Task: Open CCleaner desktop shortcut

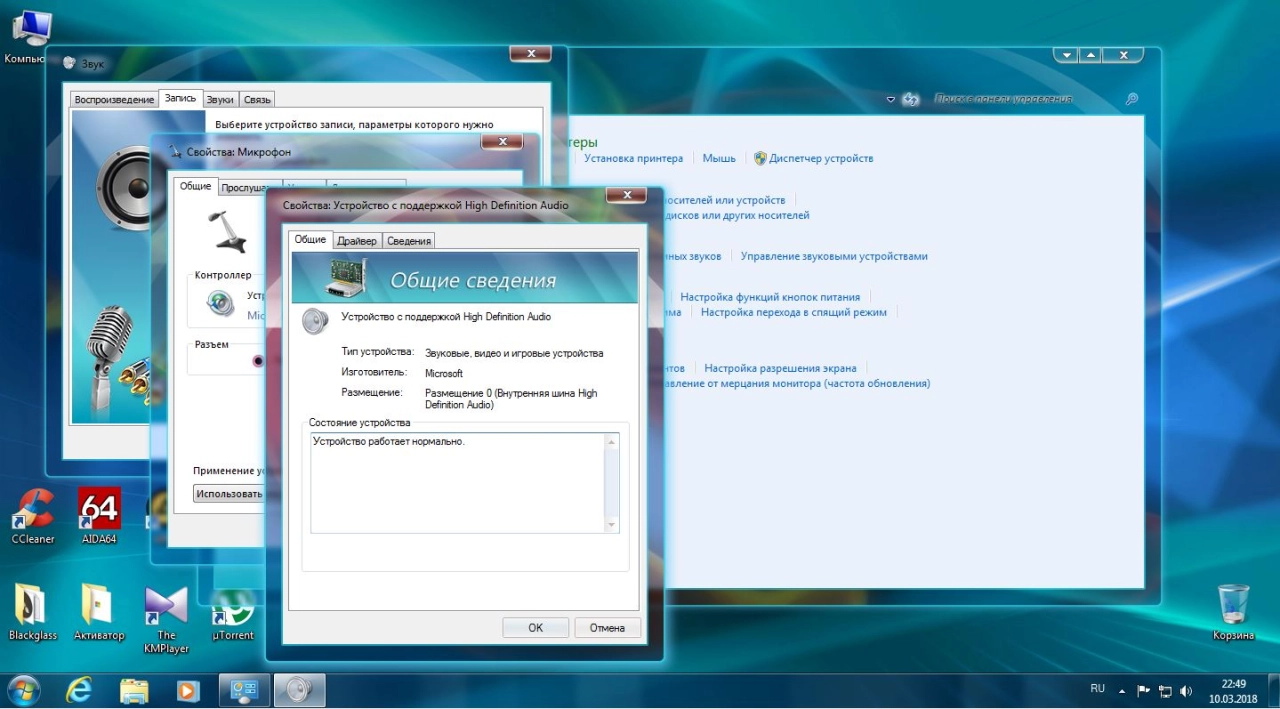Action: (x=33, y=515)
